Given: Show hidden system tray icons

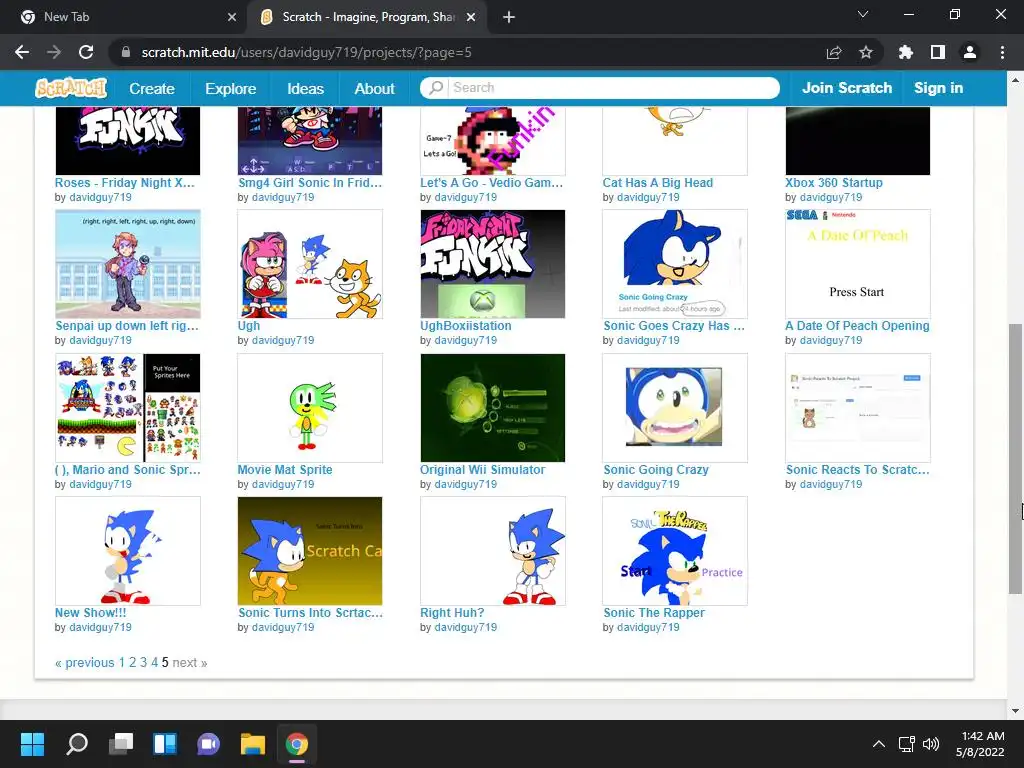Looking at the screenshot, I should 879,744.
